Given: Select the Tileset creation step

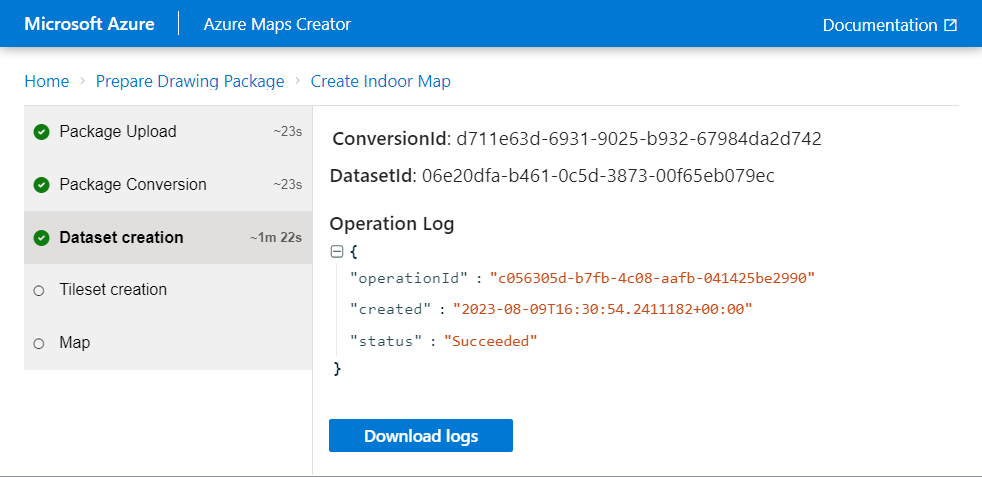Looking at the screenshot, I should click(x=168, y=290).
